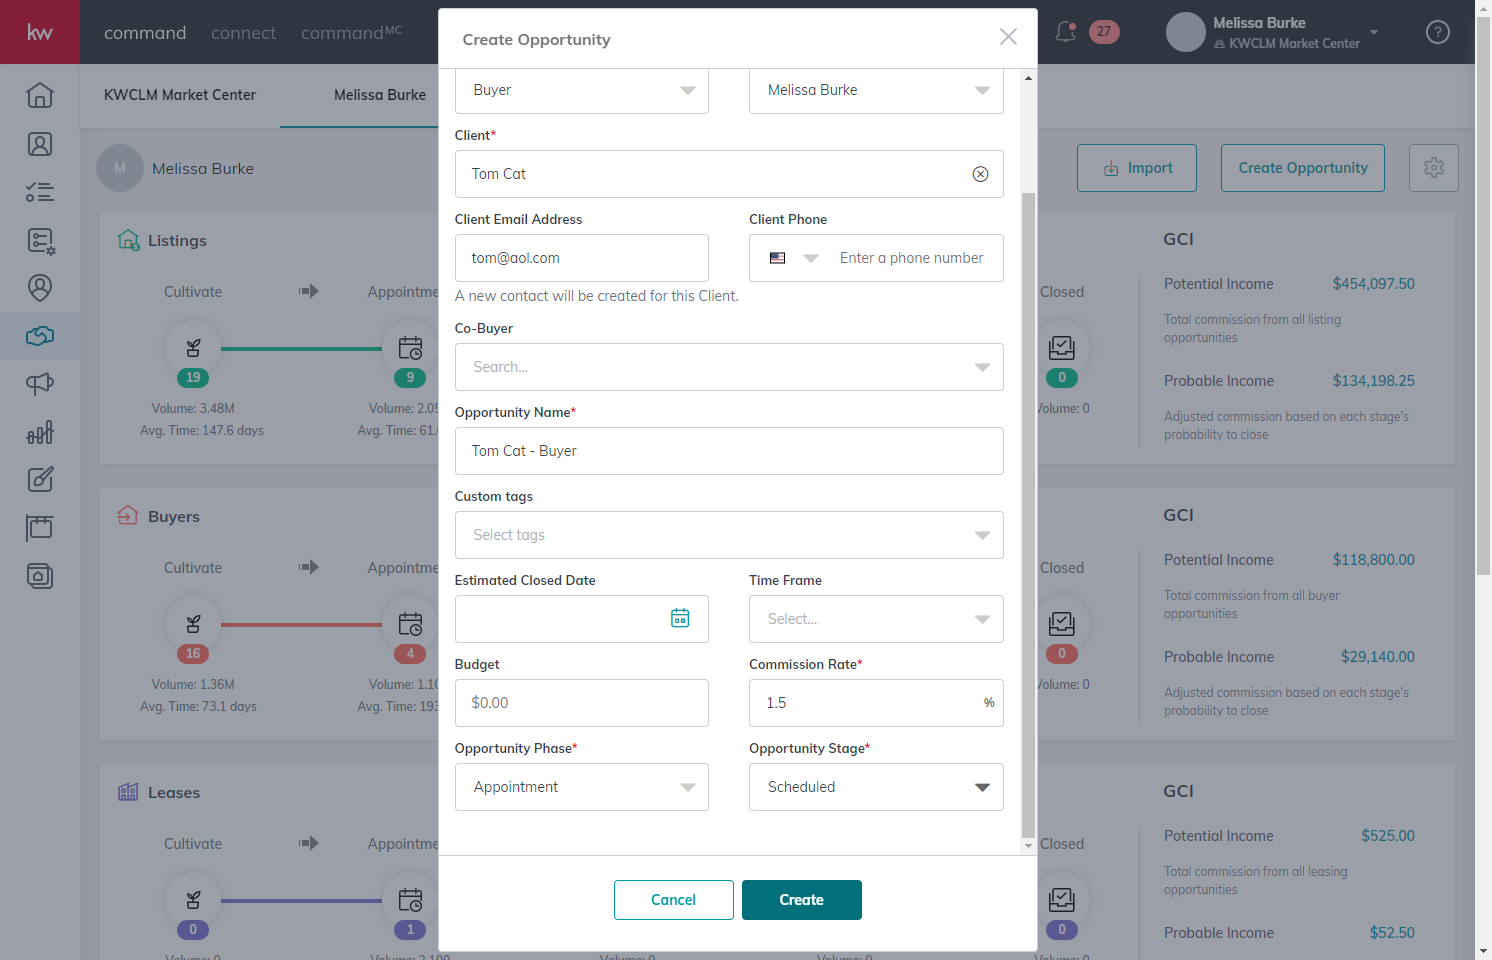Clear the Tom Cat client field

980,174
